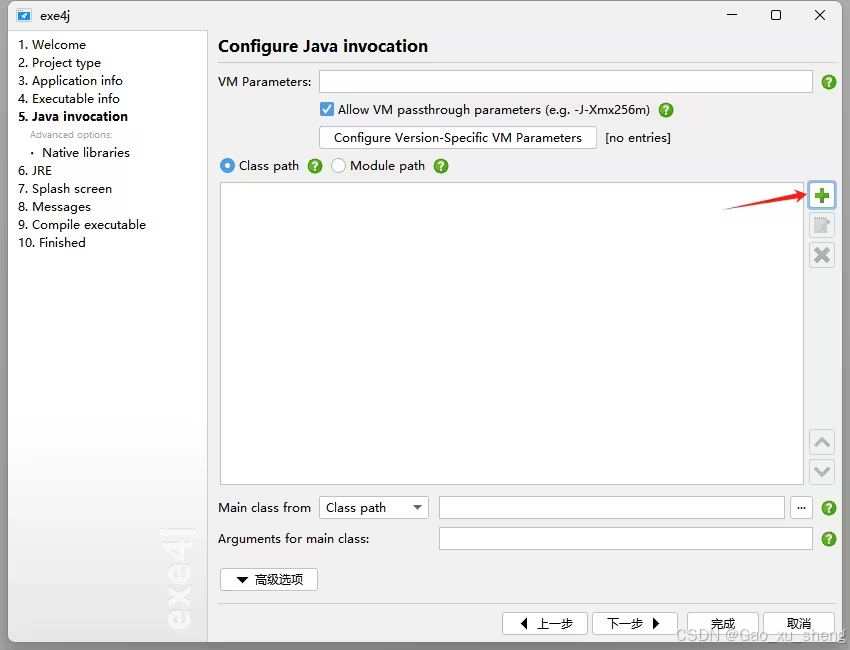850x650 pixels.
Task: Add a class path entry with the plus icon
Action: 822,196
